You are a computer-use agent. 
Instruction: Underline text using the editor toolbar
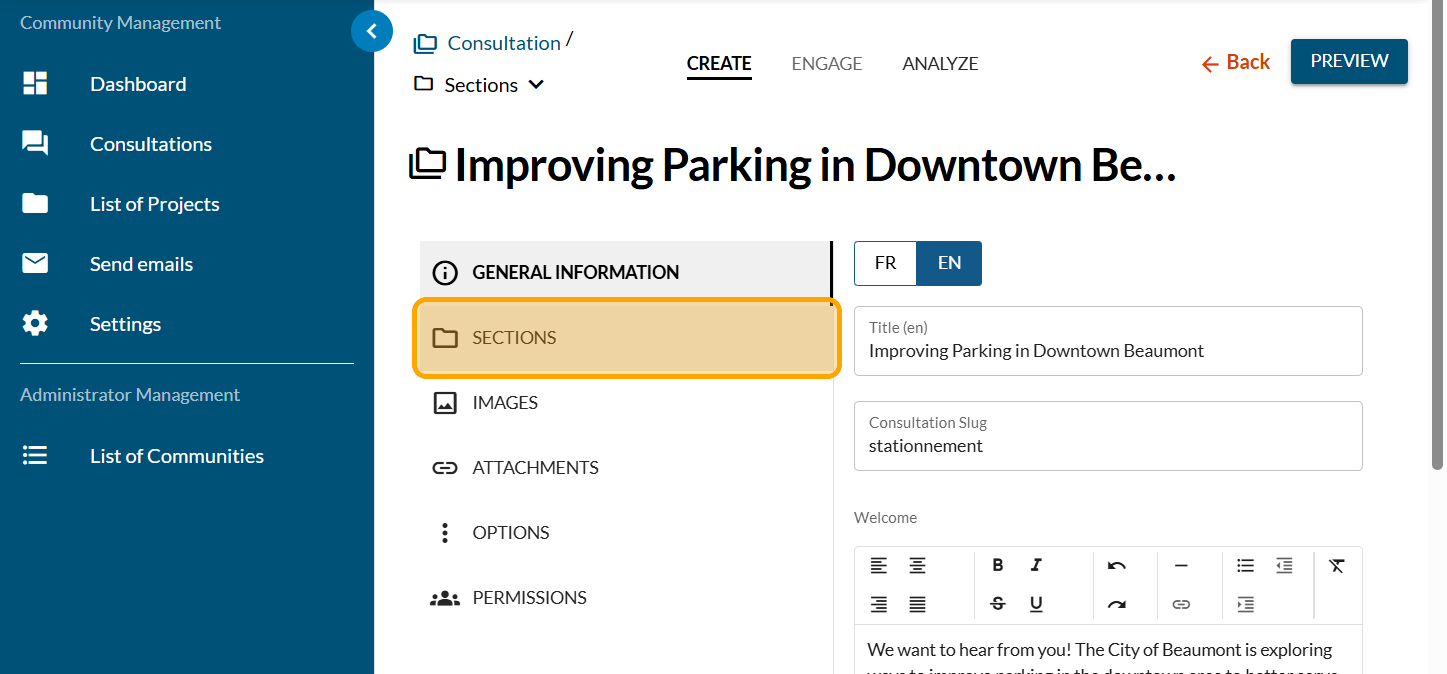1036,604
